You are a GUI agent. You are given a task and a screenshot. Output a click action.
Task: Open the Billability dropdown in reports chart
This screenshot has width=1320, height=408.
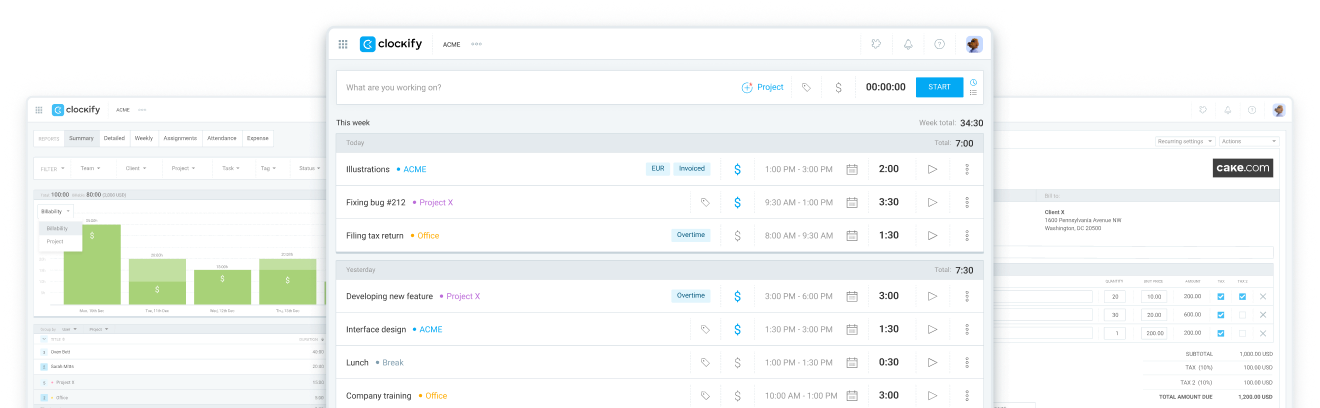[57, 212]
